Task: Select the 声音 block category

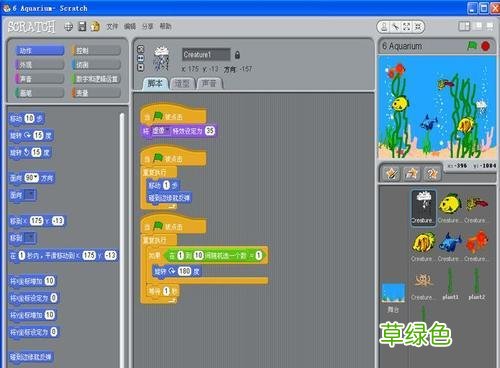Action: pos(39,79)
